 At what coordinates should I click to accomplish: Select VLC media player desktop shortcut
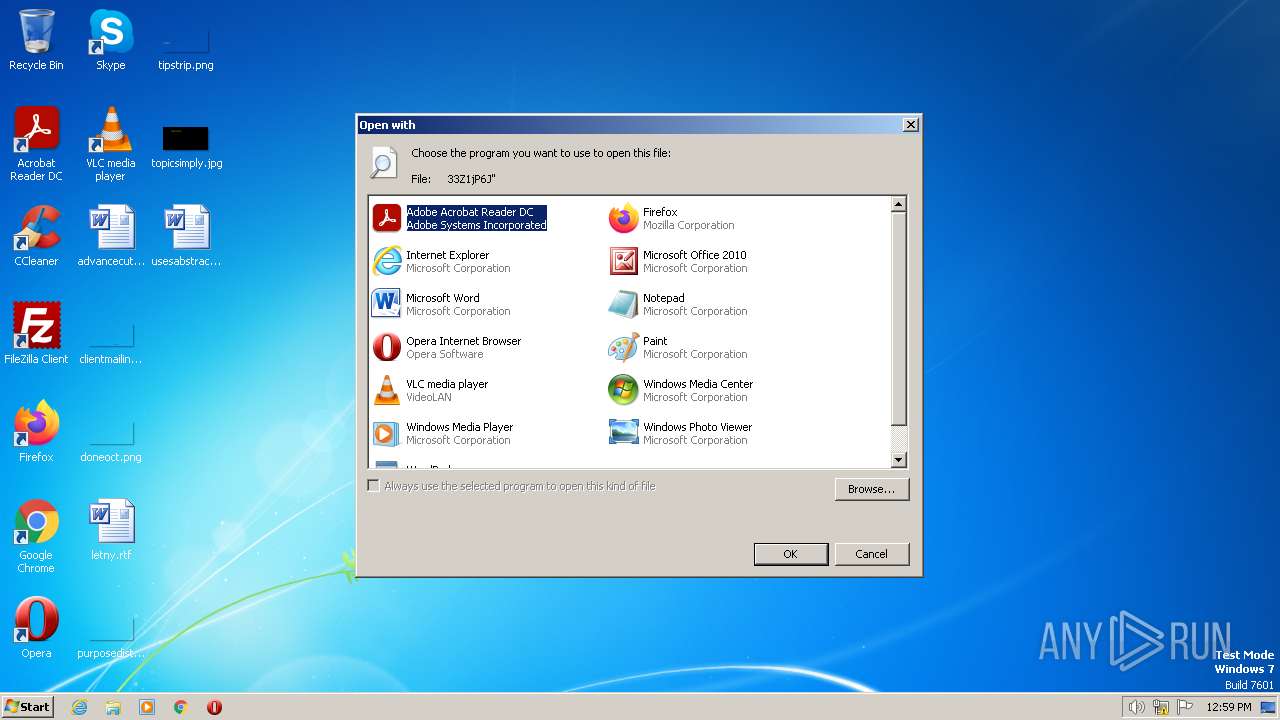[x=110, y=143]
